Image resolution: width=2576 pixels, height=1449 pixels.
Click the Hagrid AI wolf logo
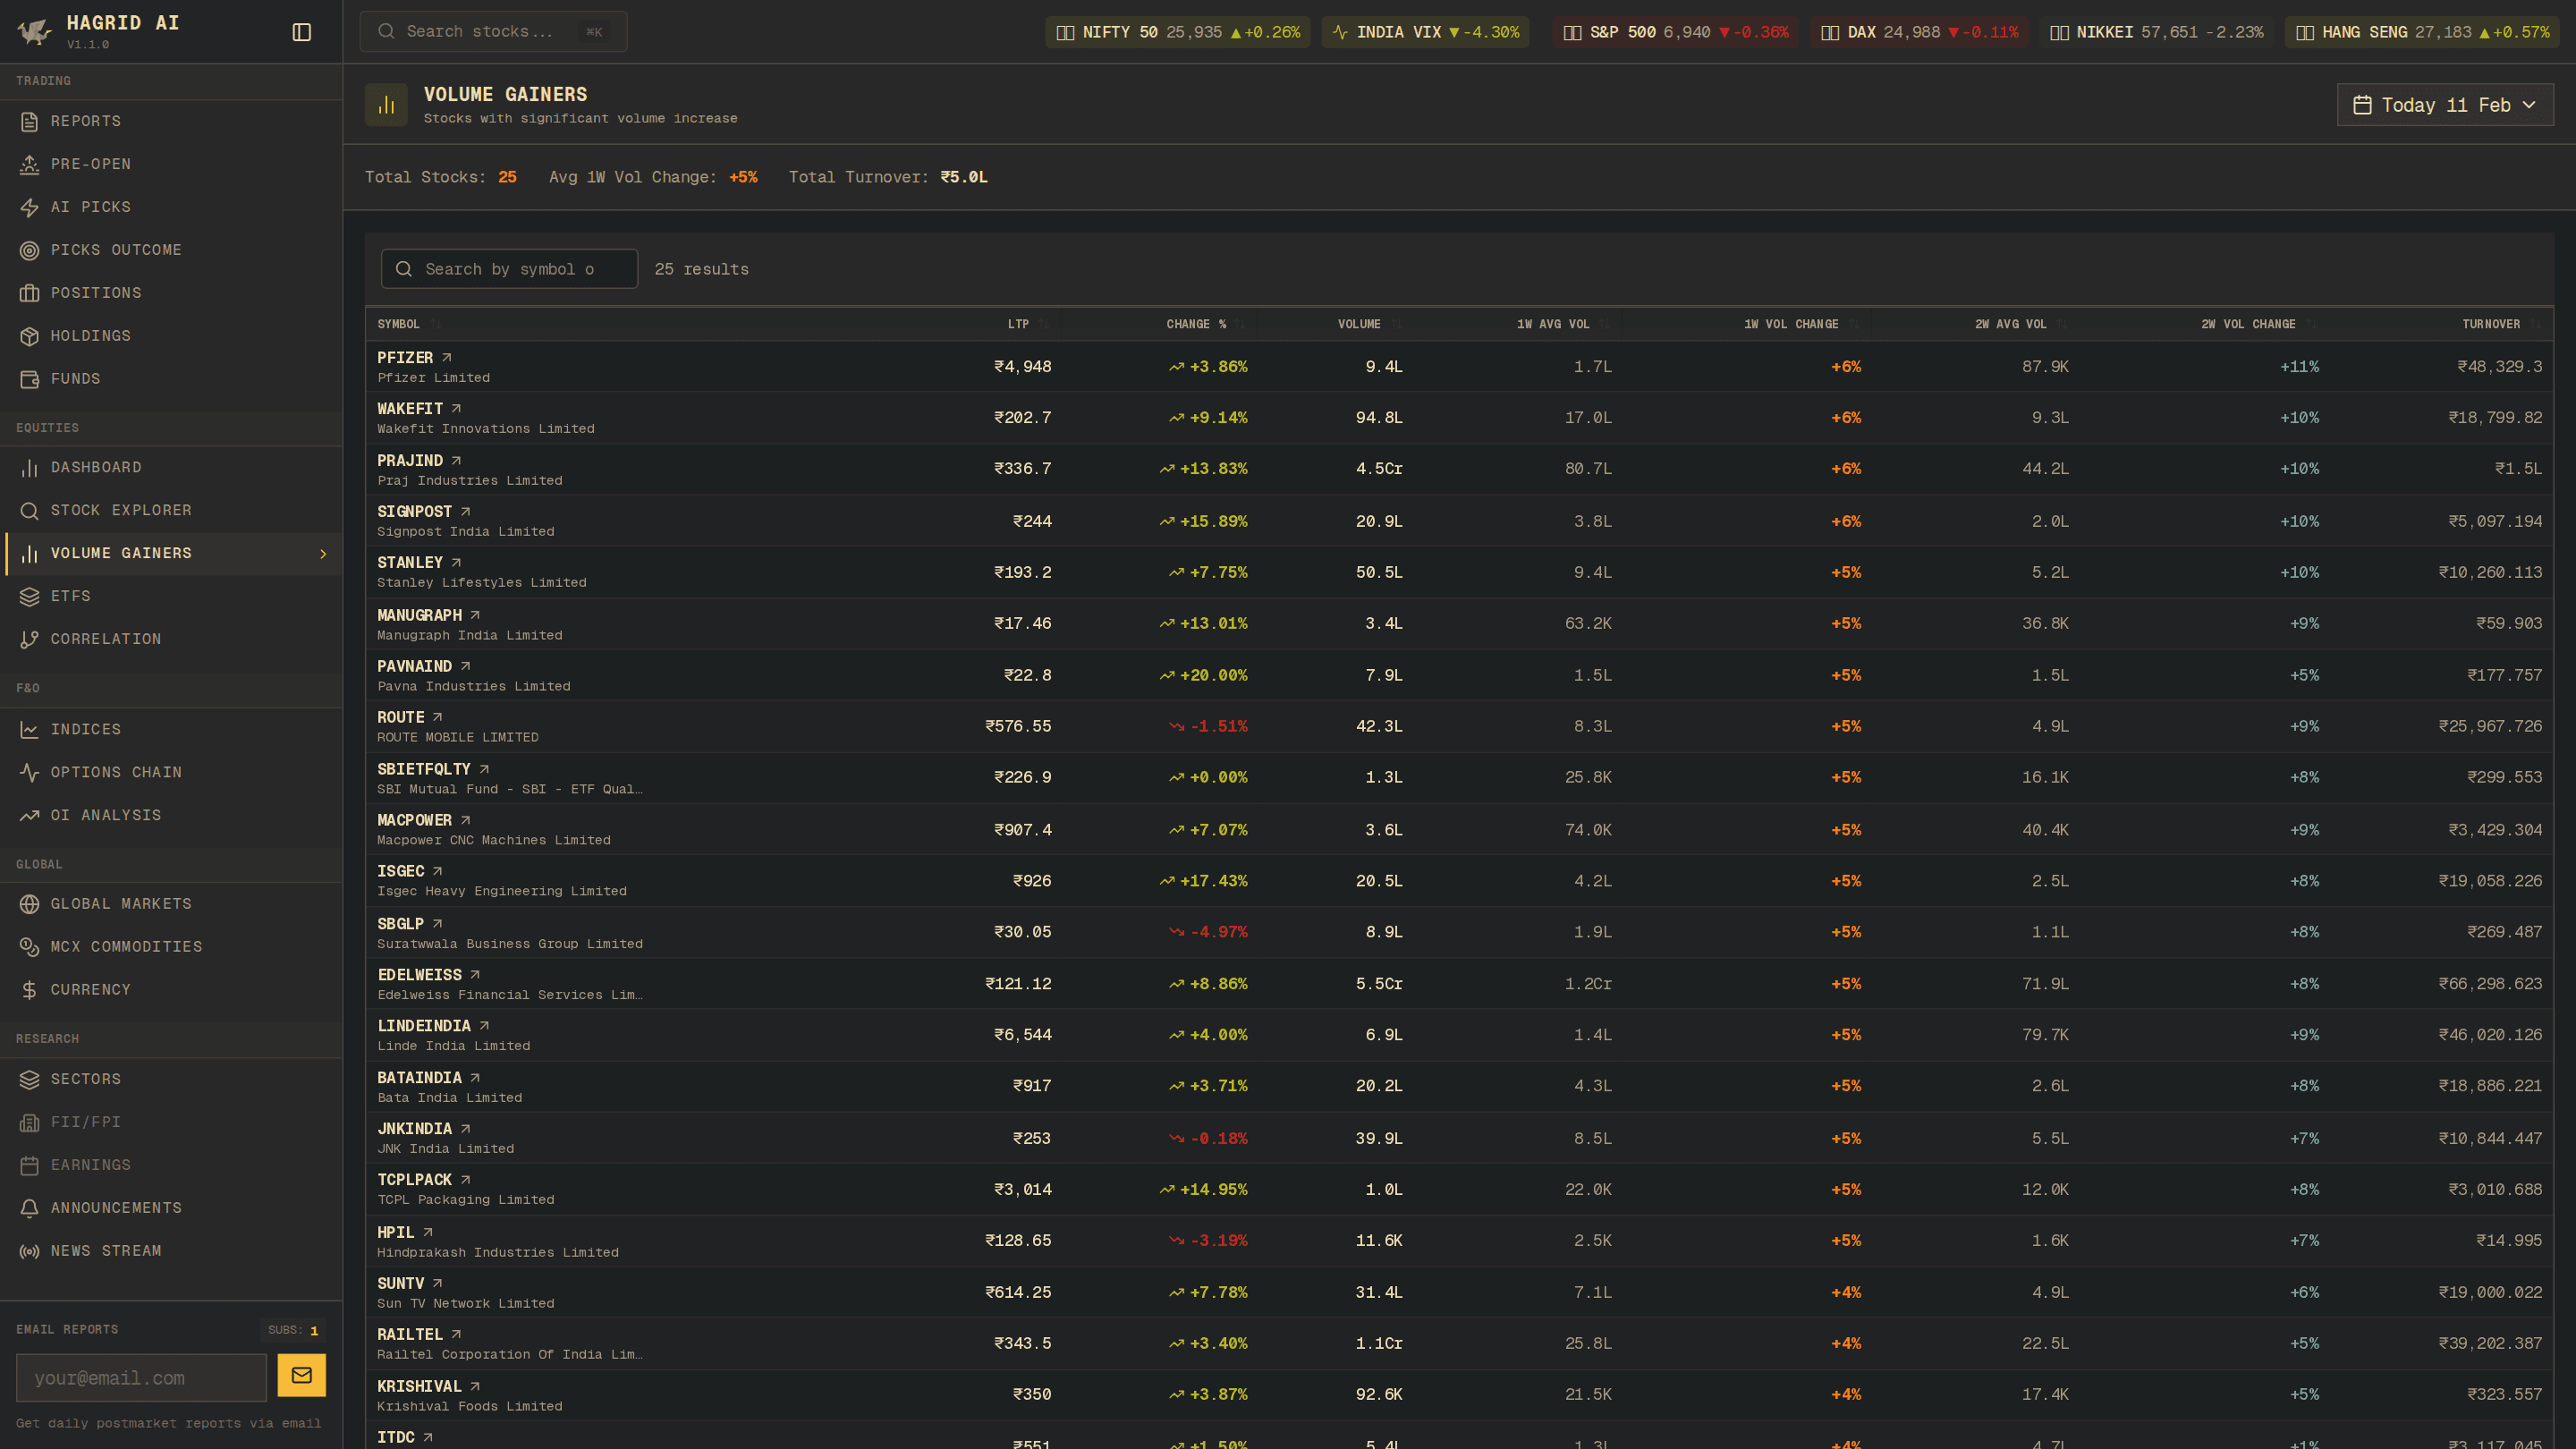[33, 31]
